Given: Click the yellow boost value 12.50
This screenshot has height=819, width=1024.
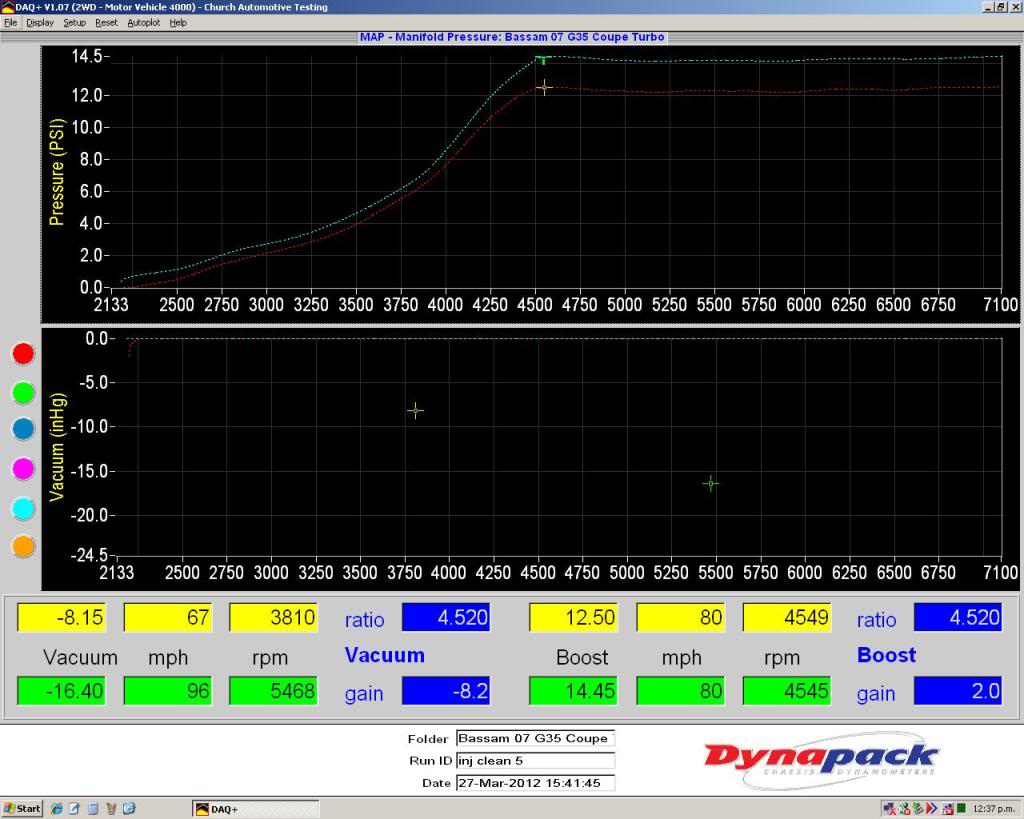Looking at the screenshot, I should click(x=573, y=617).
